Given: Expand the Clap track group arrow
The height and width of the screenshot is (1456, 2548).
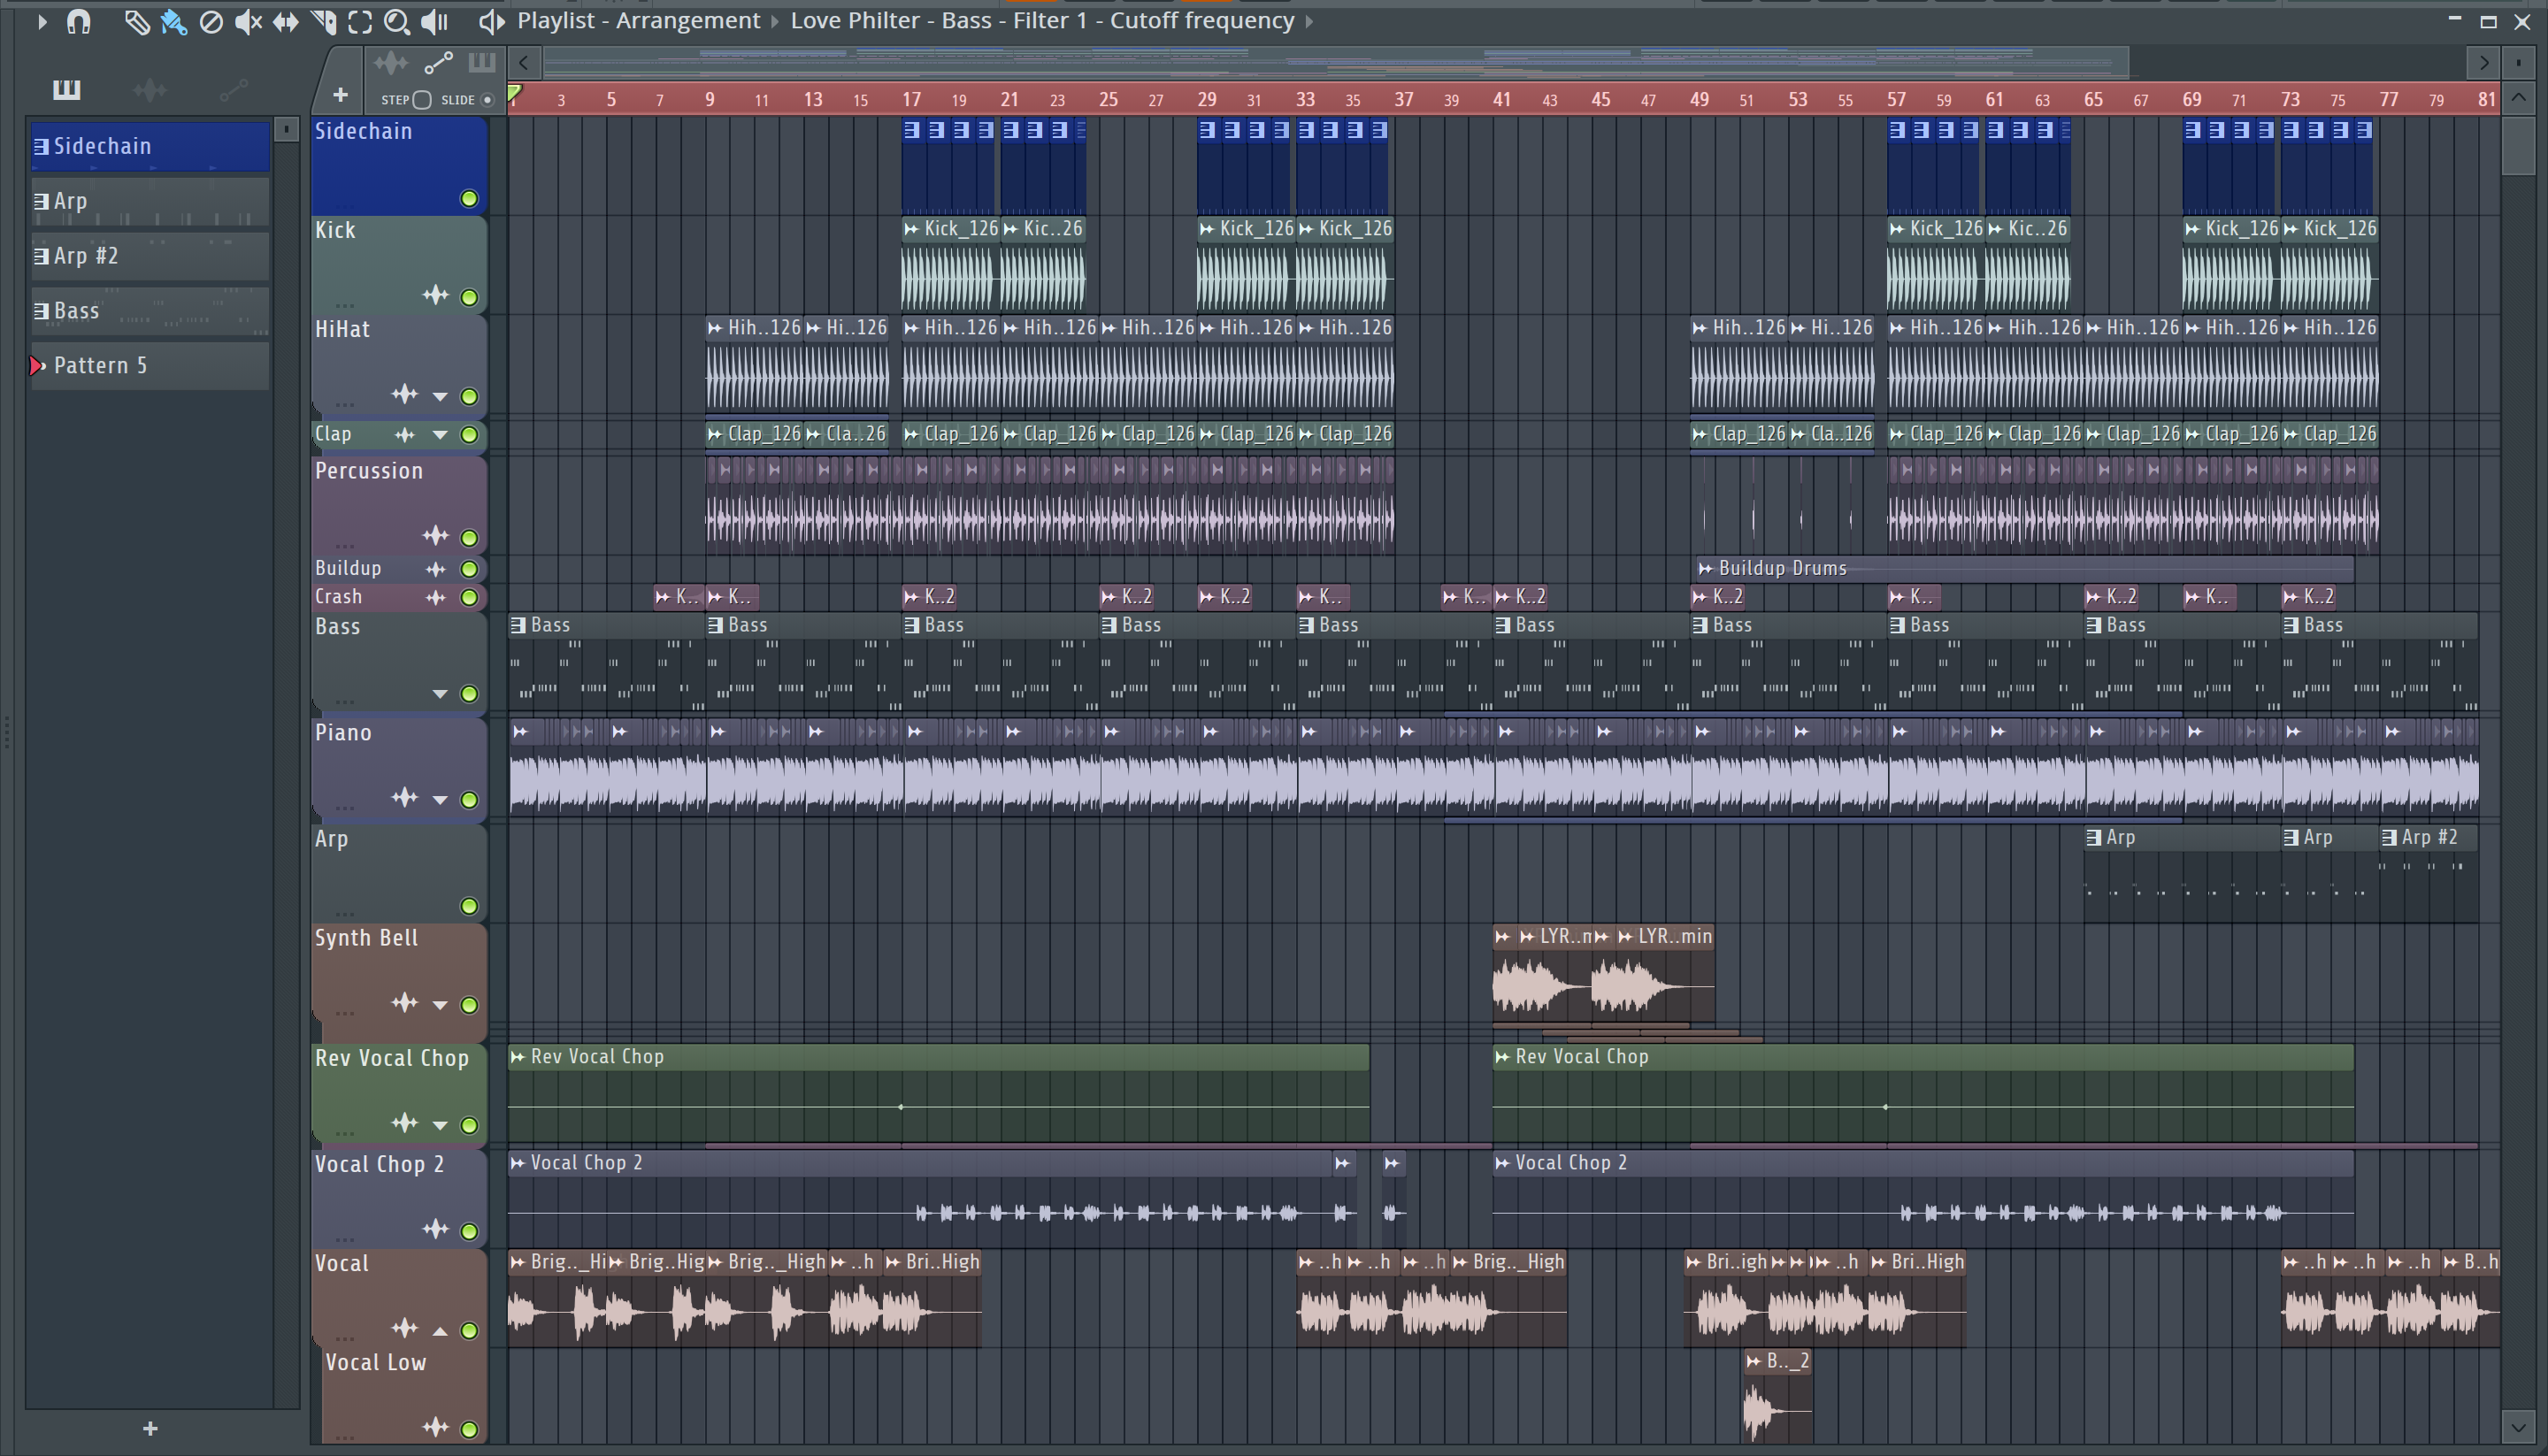Looking at the screenshot, I should [440, 435].
